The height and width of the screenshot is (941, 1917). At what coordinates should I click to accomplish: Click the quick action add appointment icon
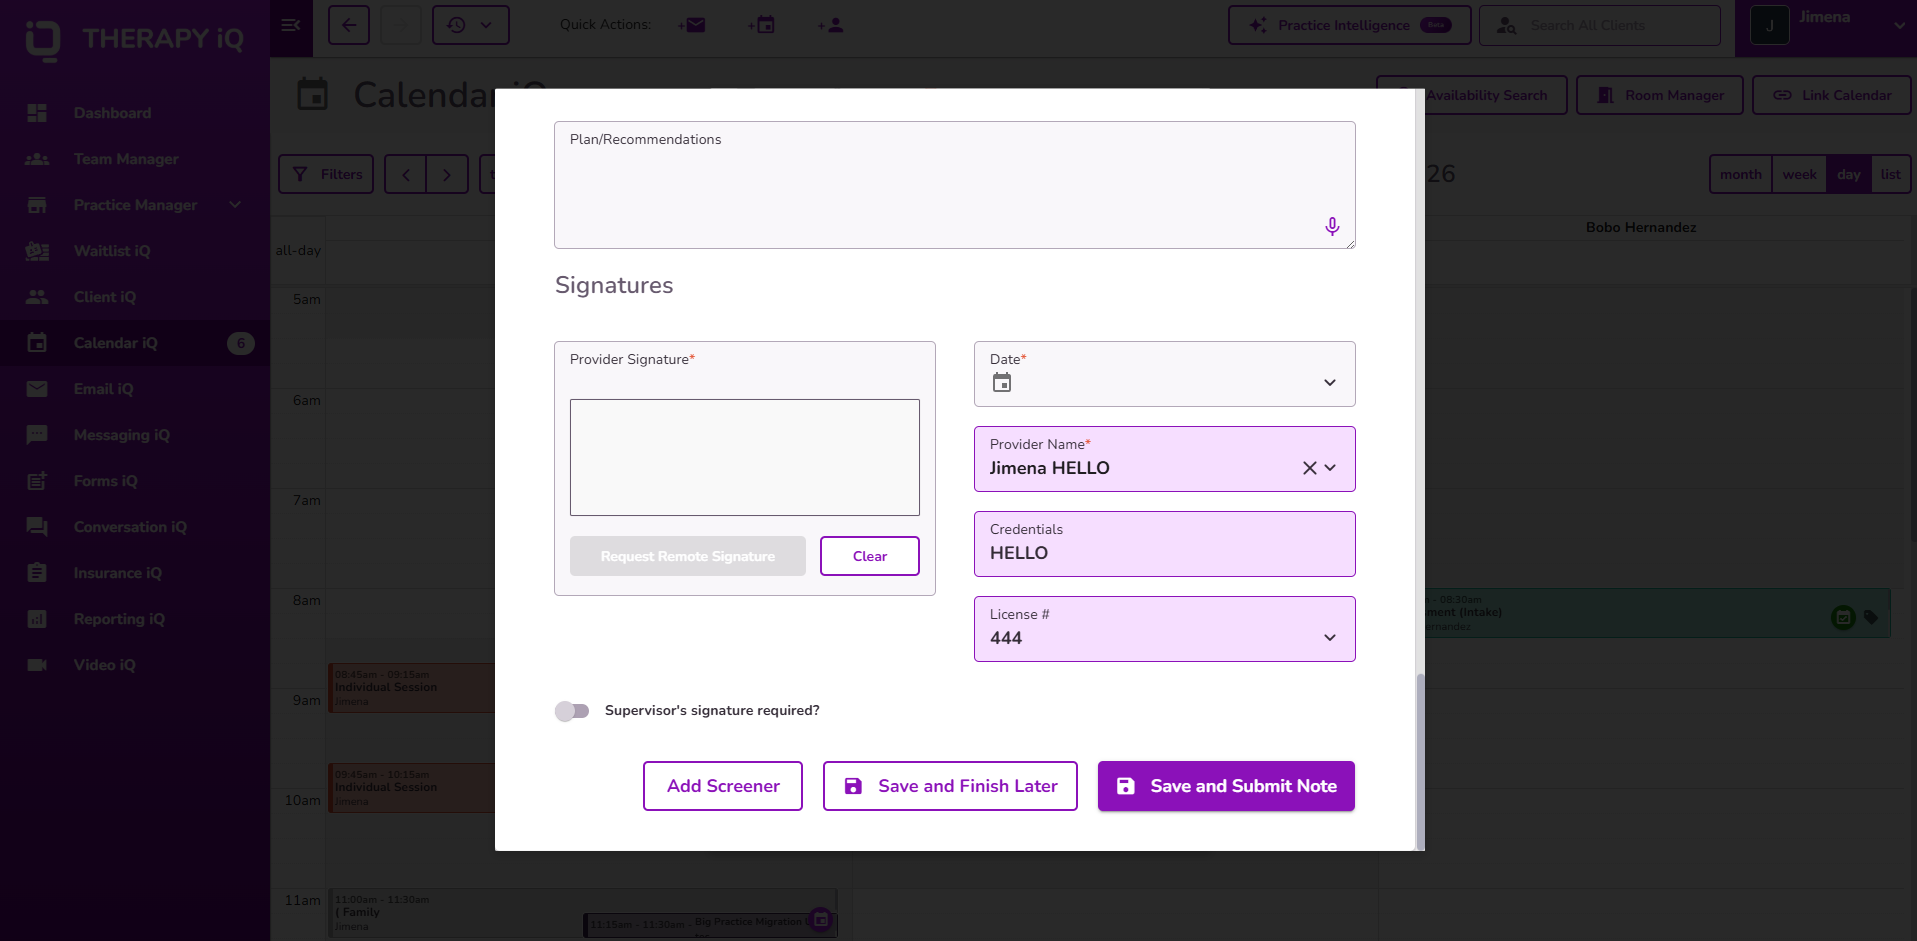(761, 25)
